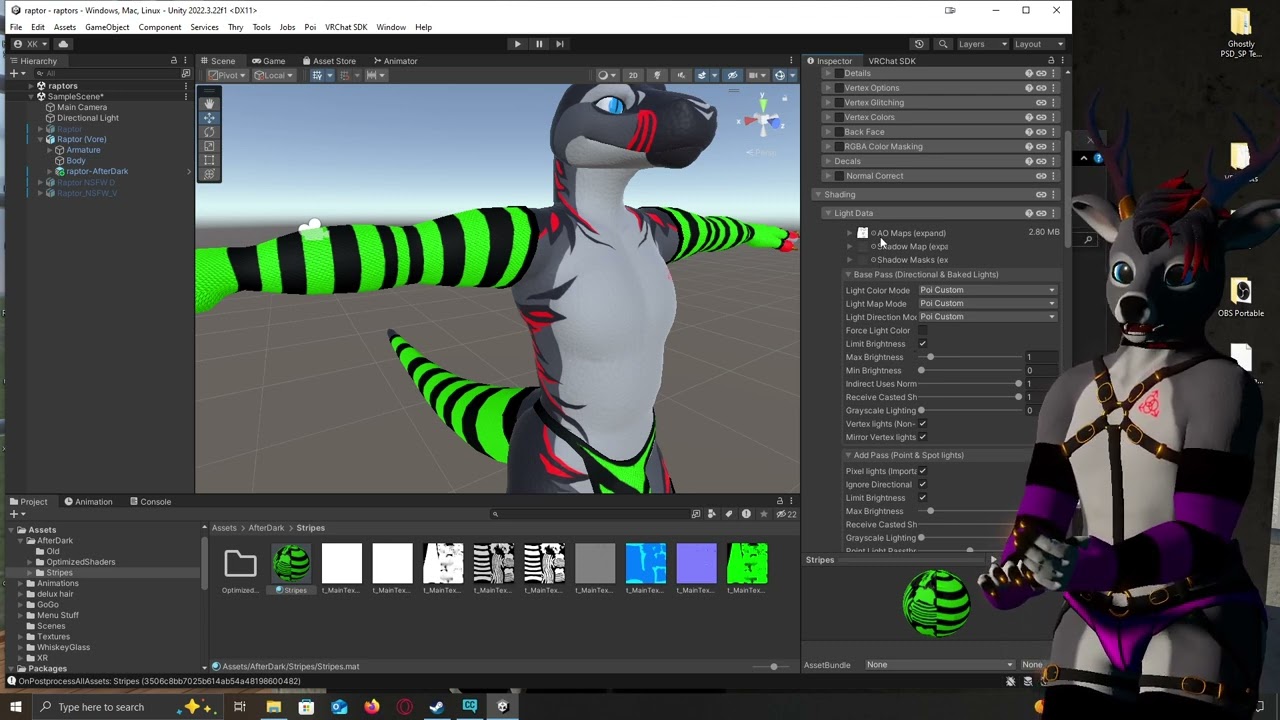Toggle Limit Brightness checkbox in Base Pass
1280x720 pixels.
point(922,344)
